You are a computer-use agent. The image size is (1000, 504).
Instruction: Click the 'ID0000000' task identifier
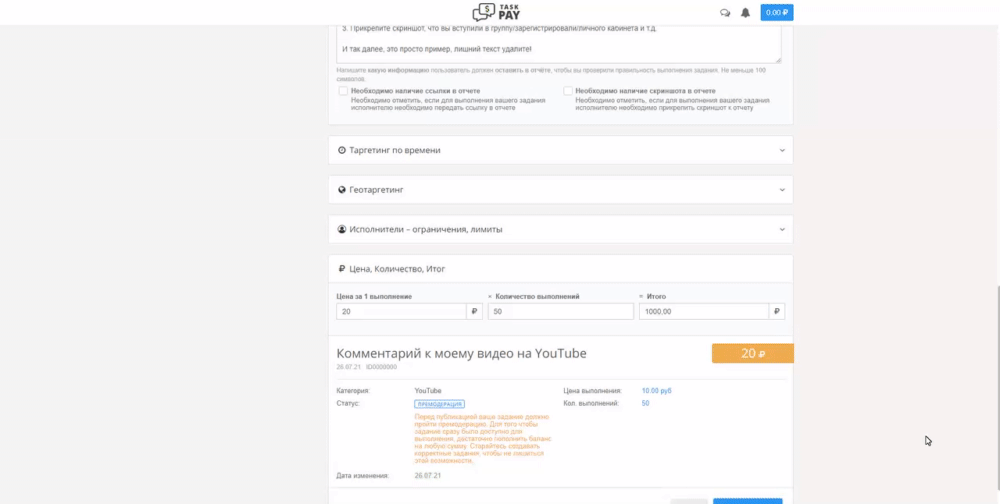point(381,367)
